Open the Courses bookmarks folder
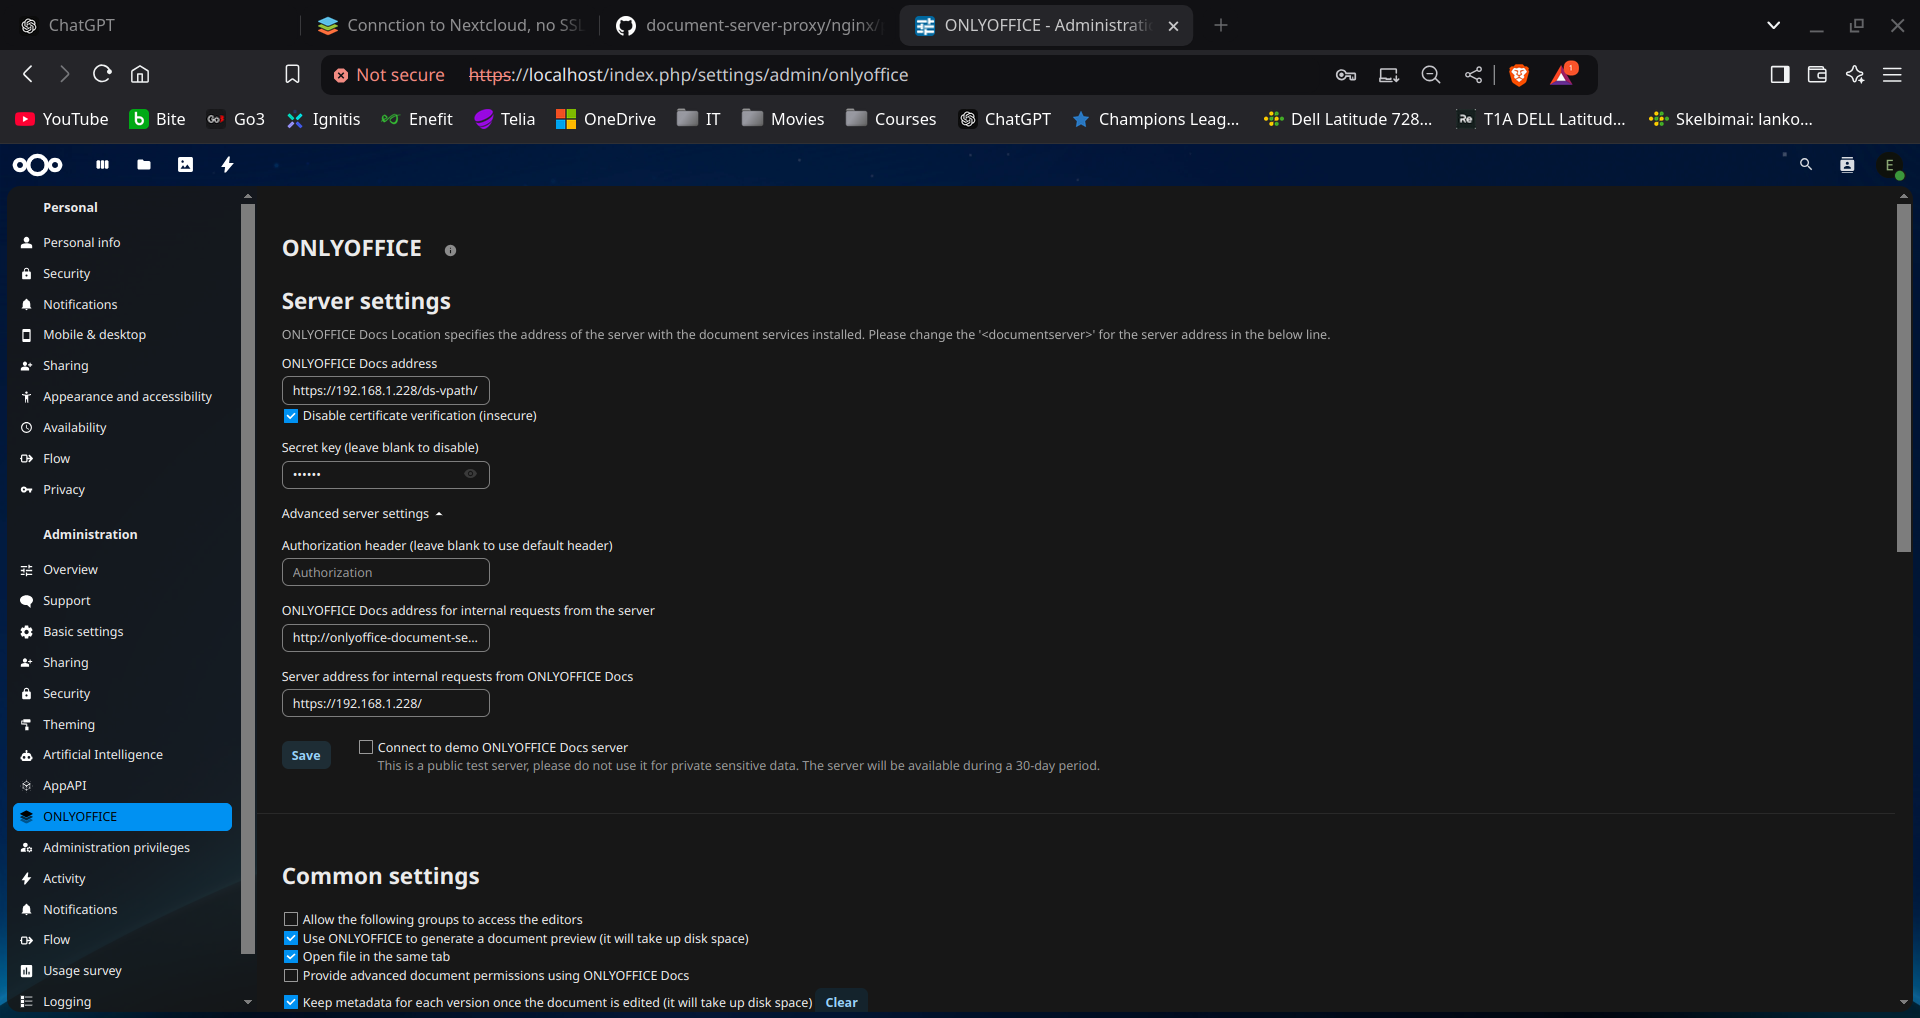This screenshot has width=1920, height=1018. click(891, 119)
